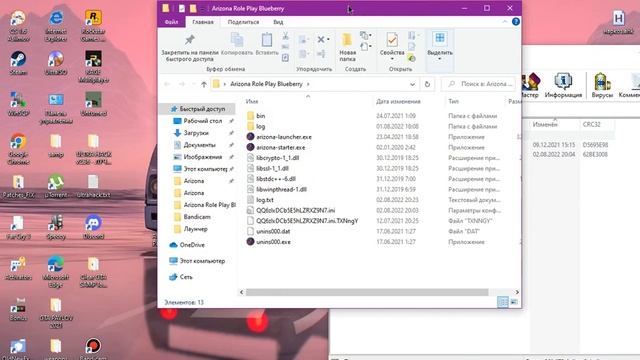Open Сеть in navigation pane
This screenshot has width=640, height=360.
point(186,277)
